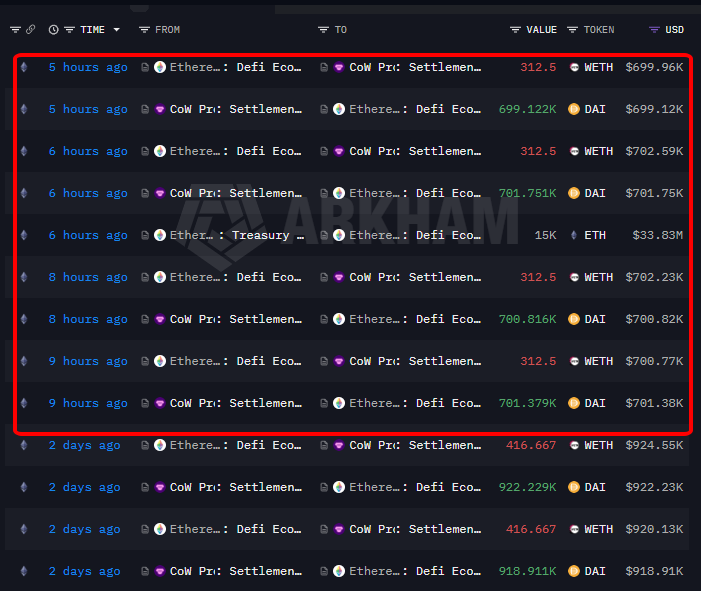Select the 701.379K value cell
Screen dimensions: 701x591
[528, 403]
